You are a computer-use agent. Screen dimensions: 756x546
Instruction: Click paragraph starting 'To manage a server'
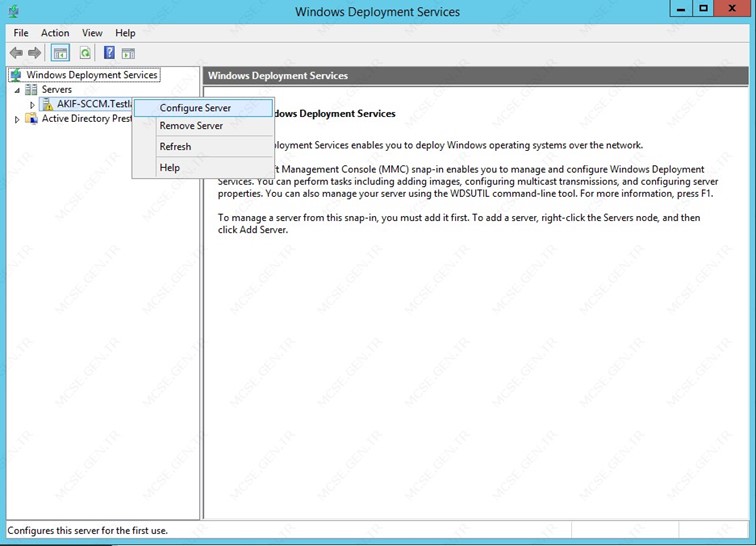point(459,224)
